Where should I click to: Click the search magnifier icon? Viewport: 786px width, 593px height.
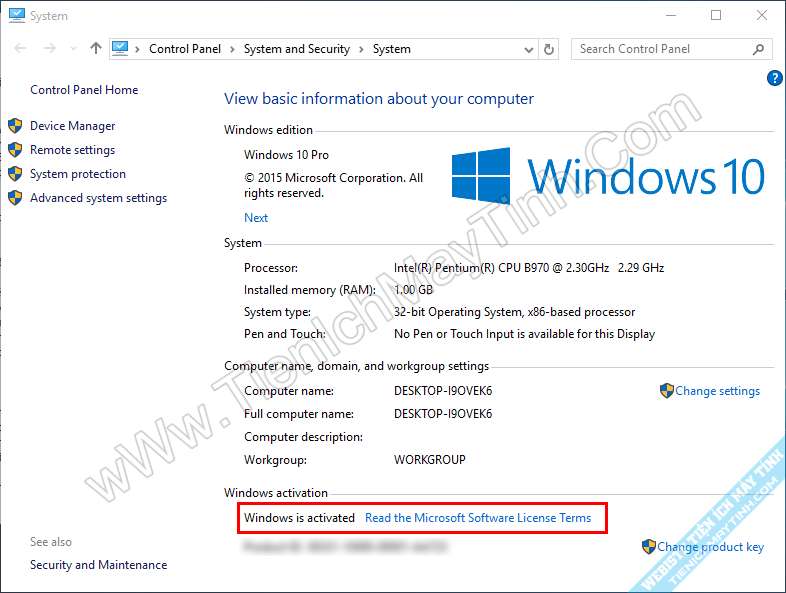click(758, 49)
